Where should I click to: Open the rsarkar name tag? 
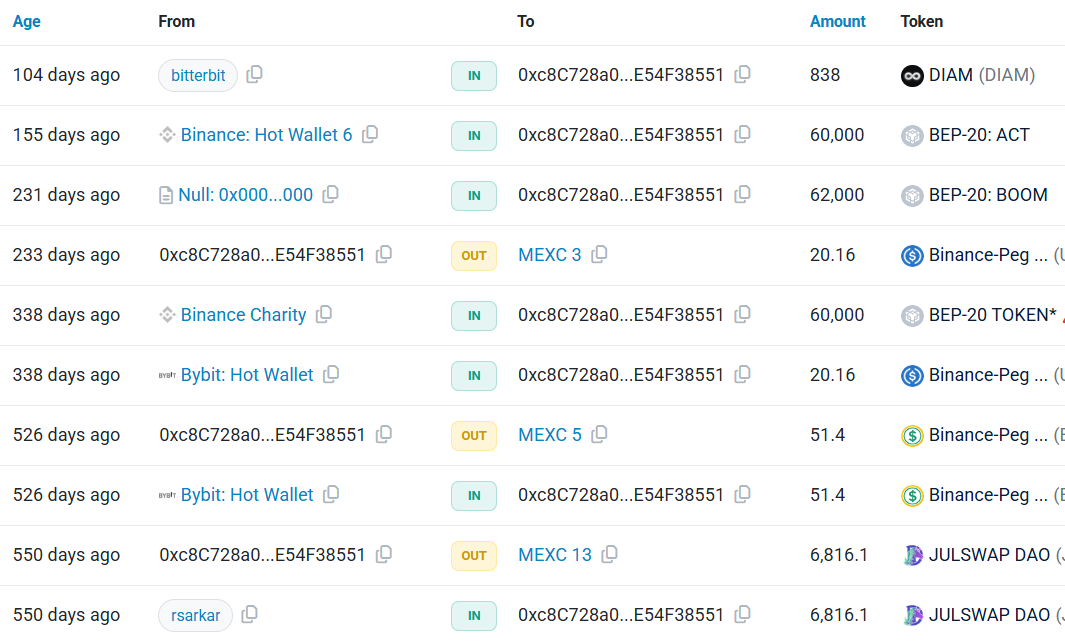(x=196, y=615)
